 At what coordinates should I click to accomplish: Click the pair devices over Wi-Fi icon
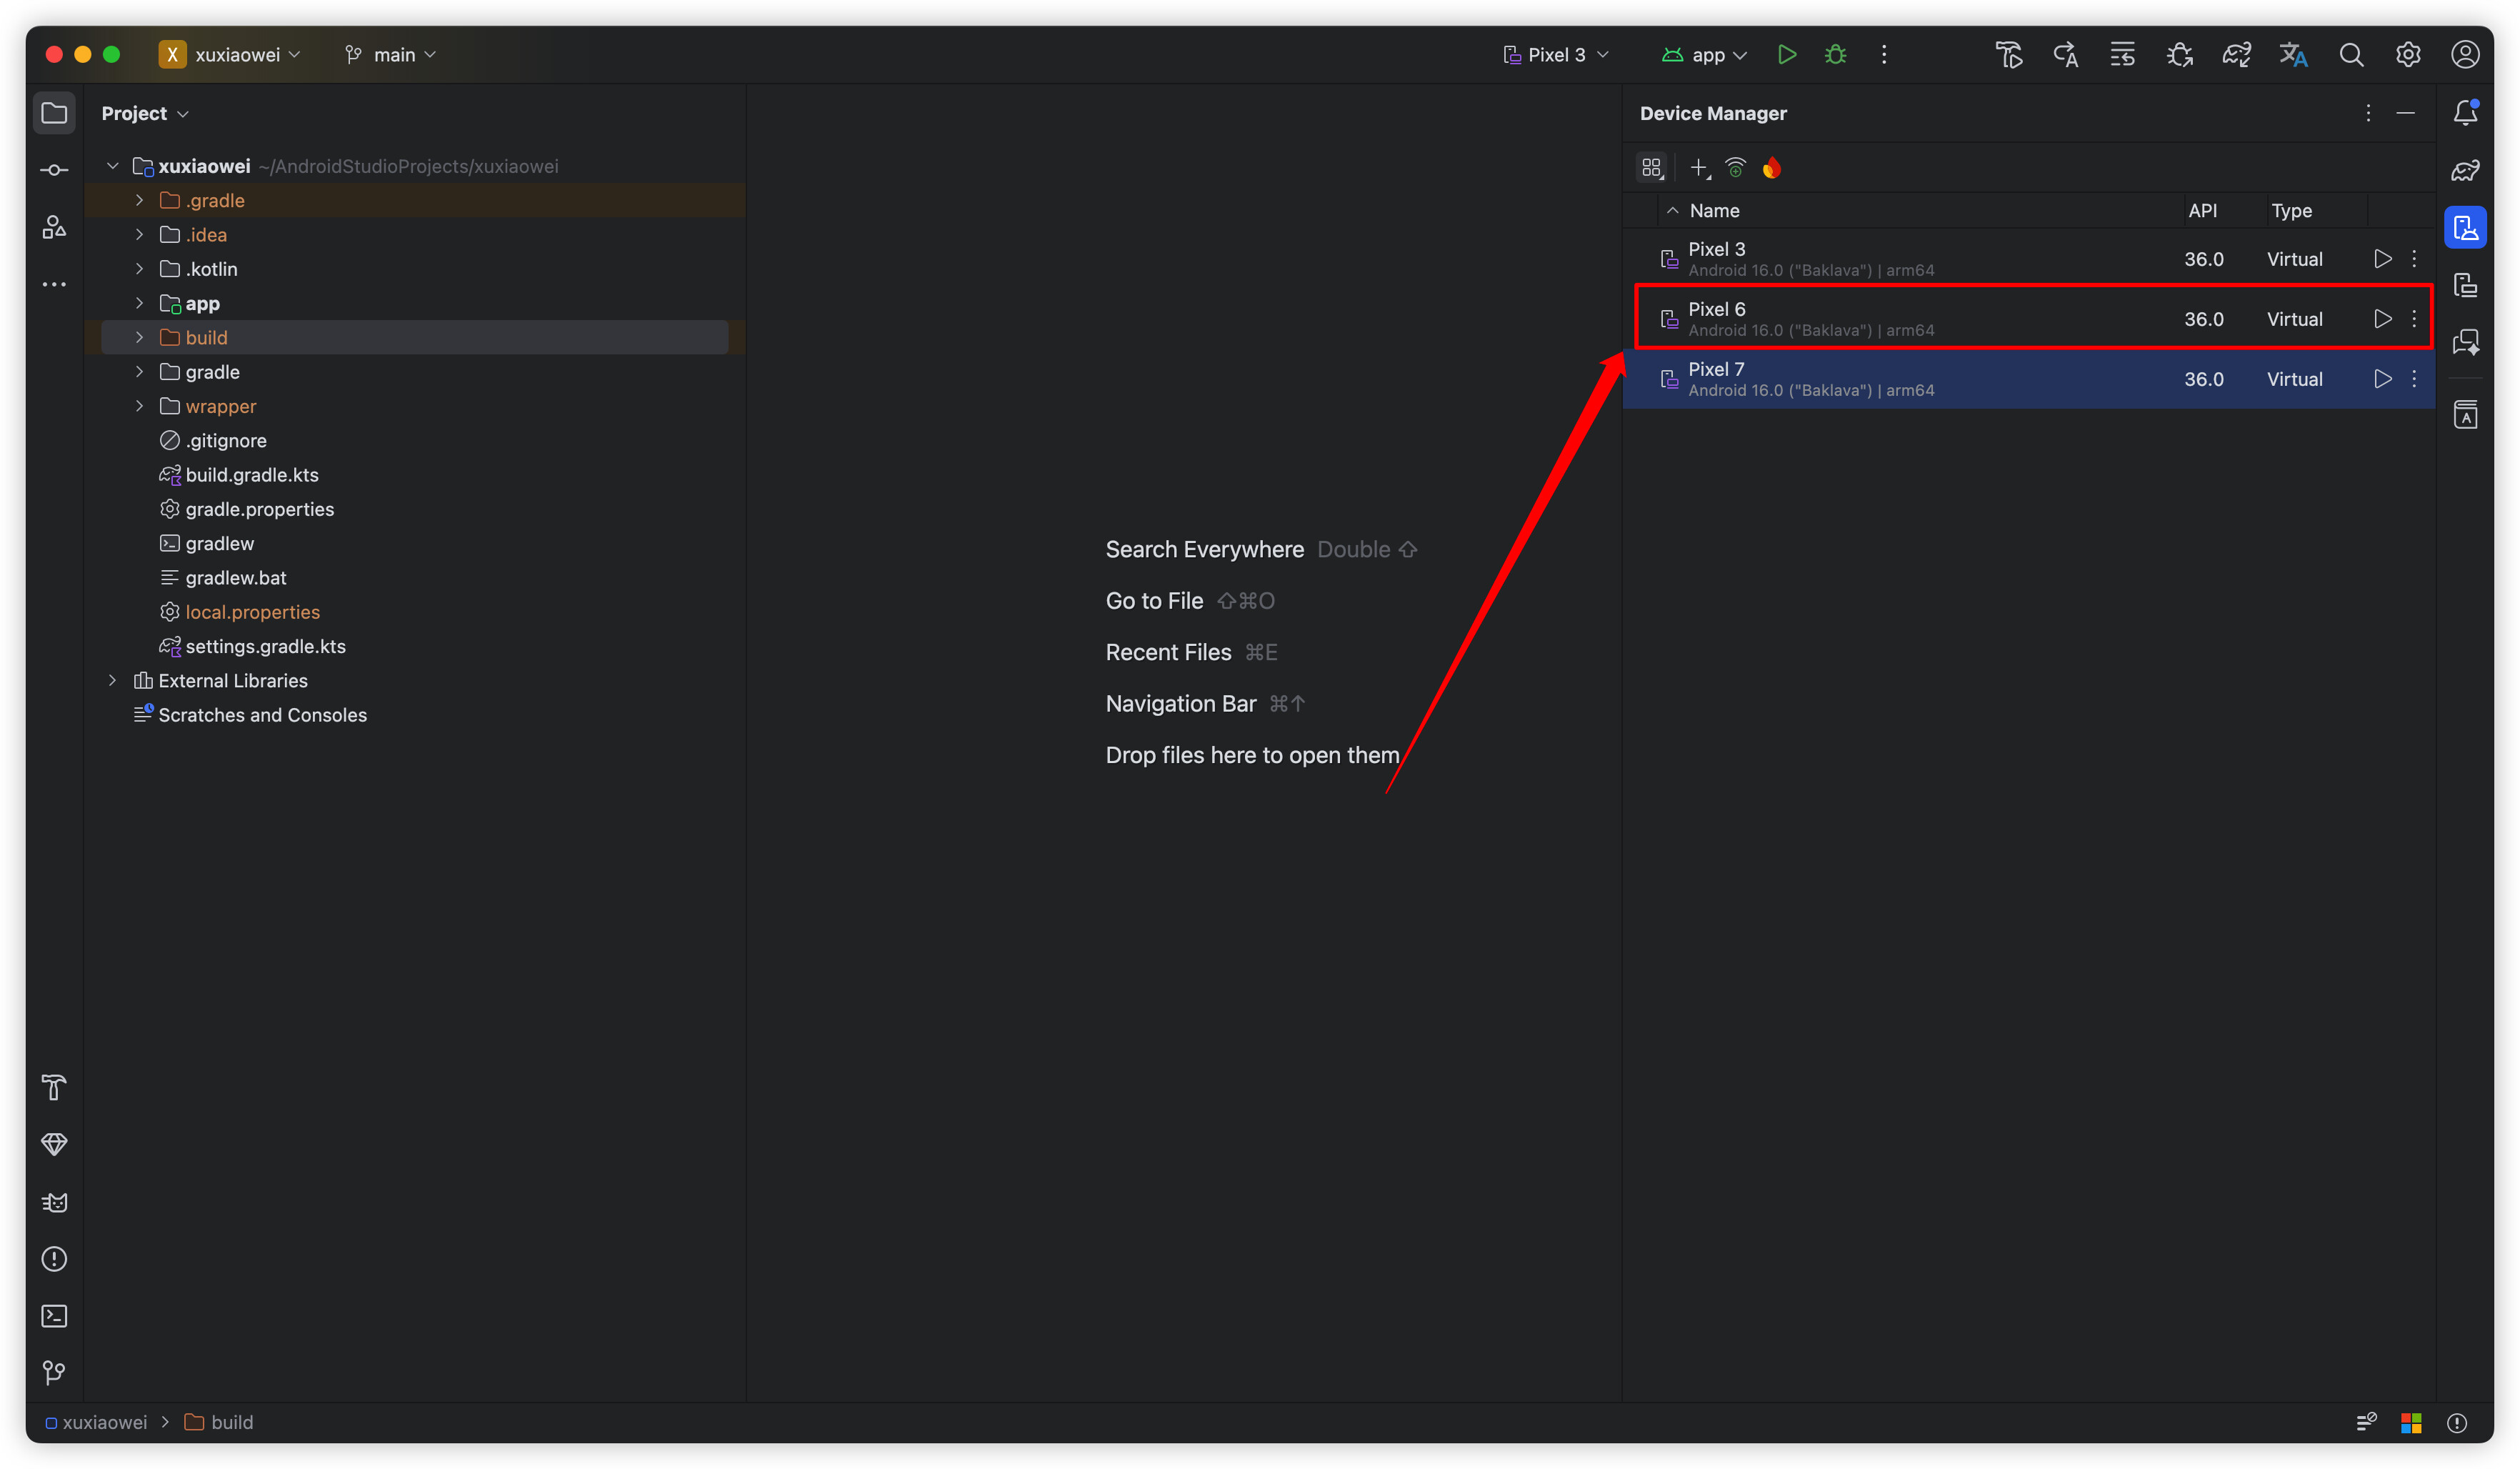click(x=1735, y=168)
